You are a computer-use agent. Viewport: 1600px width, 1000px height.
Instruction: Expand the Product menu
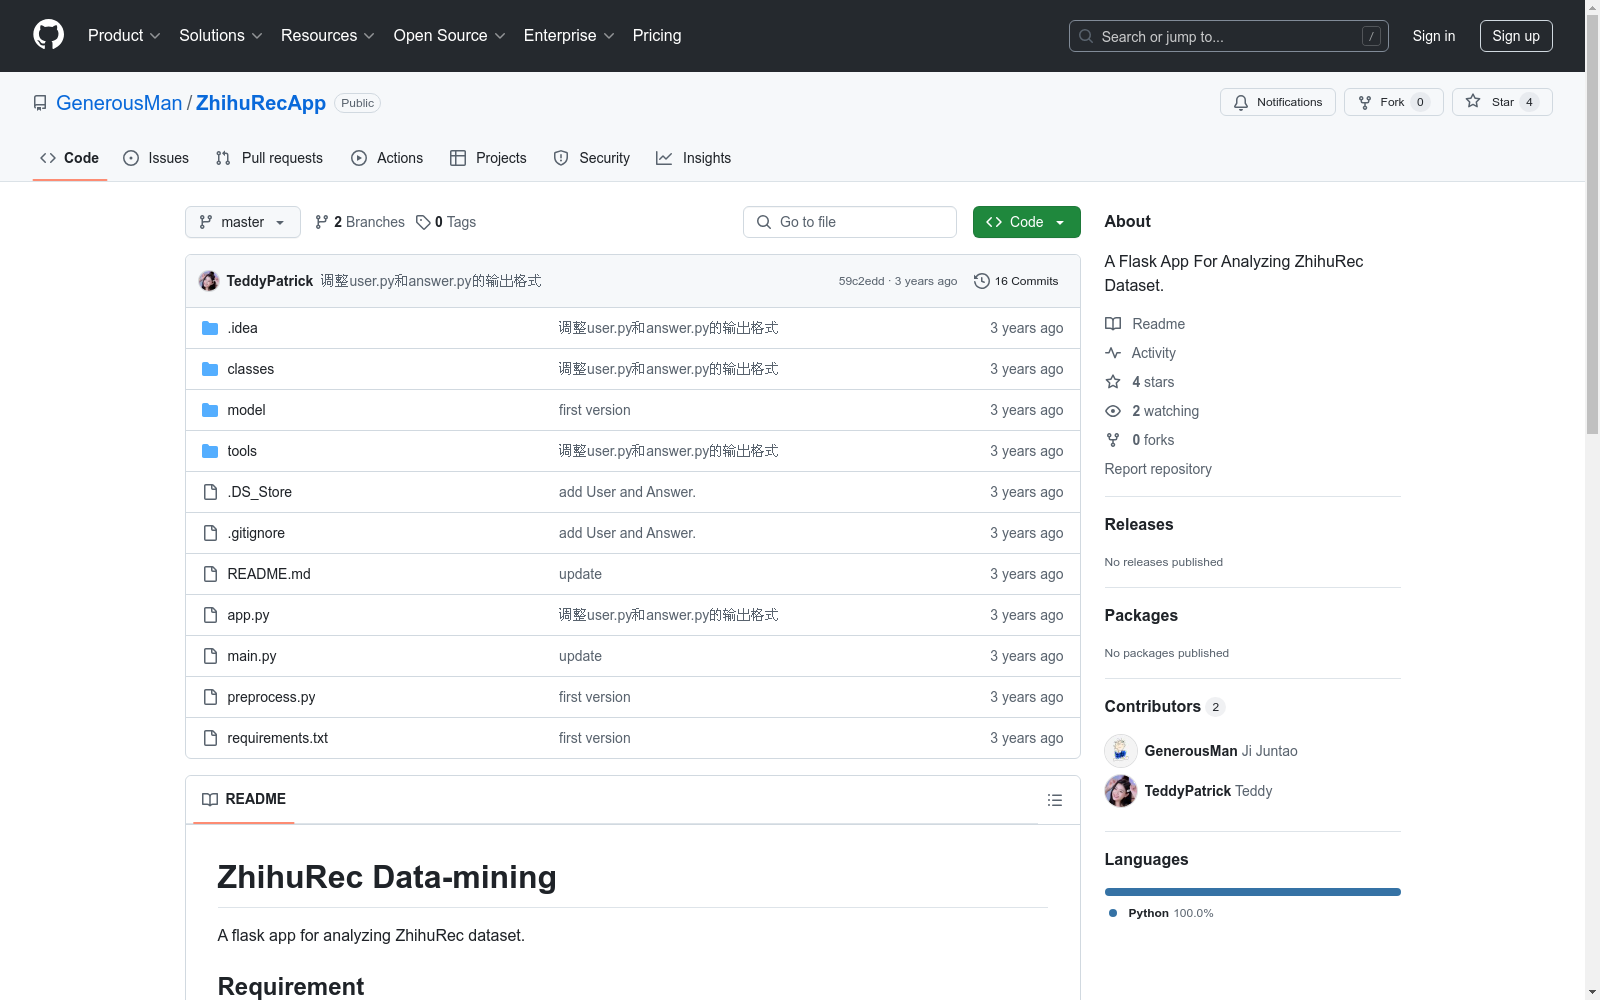[124, 35]
